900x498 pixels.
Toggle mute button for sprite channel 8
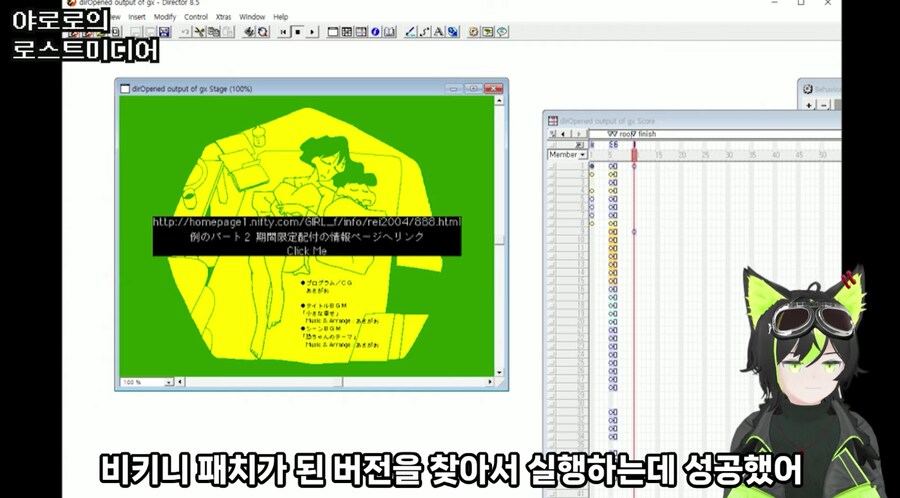tap(552, 223)
